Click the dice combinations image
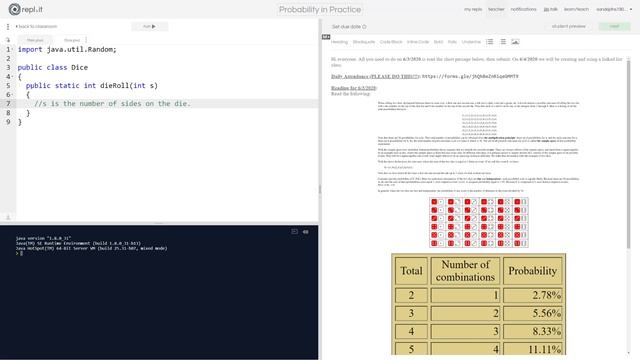Image resolution: width=640 pixels, height=360 pixels. (x=479, y=222)
